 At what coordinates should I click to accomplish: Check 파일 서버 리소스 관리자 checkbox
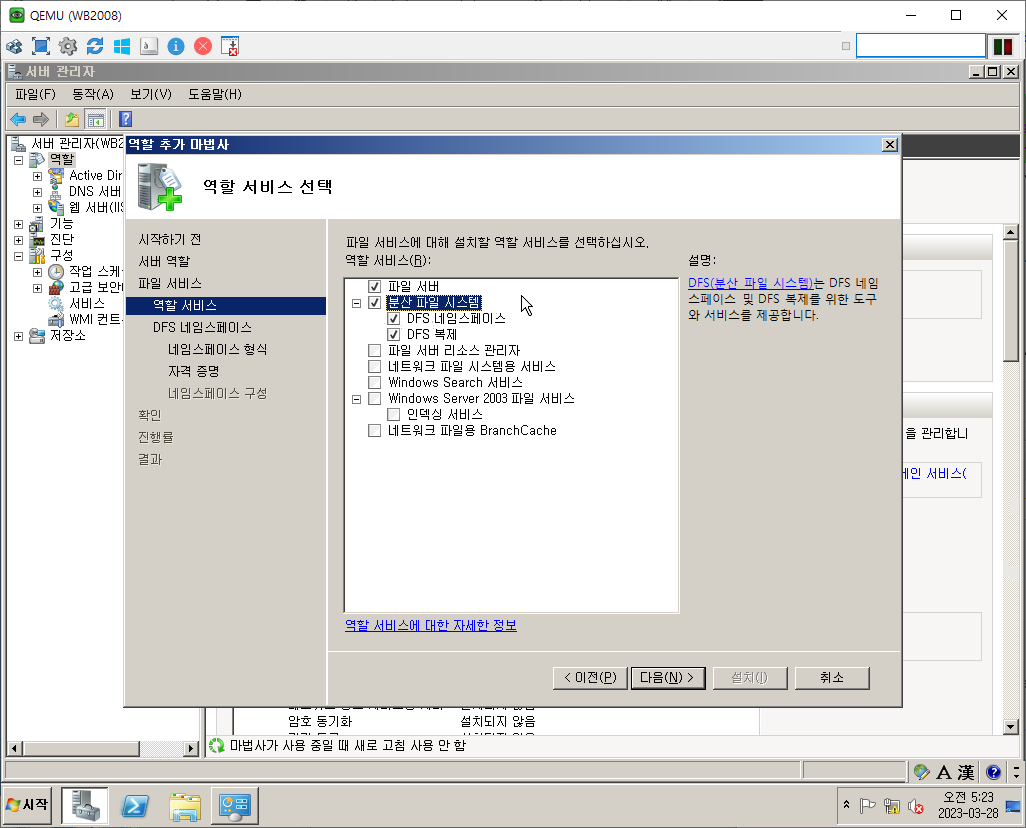click(375, 351)
